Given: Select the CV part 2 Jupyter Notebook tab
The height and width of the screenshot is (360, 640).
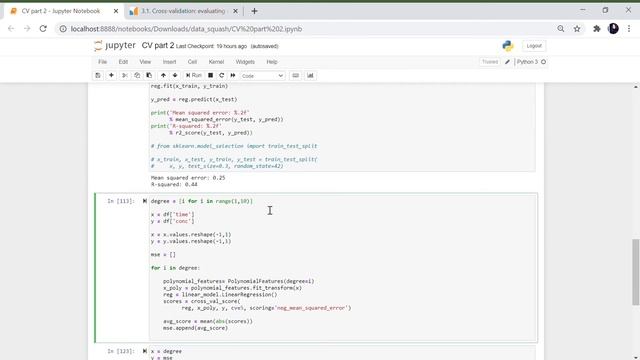Looking at the screenshot, I should coord(61,11).
